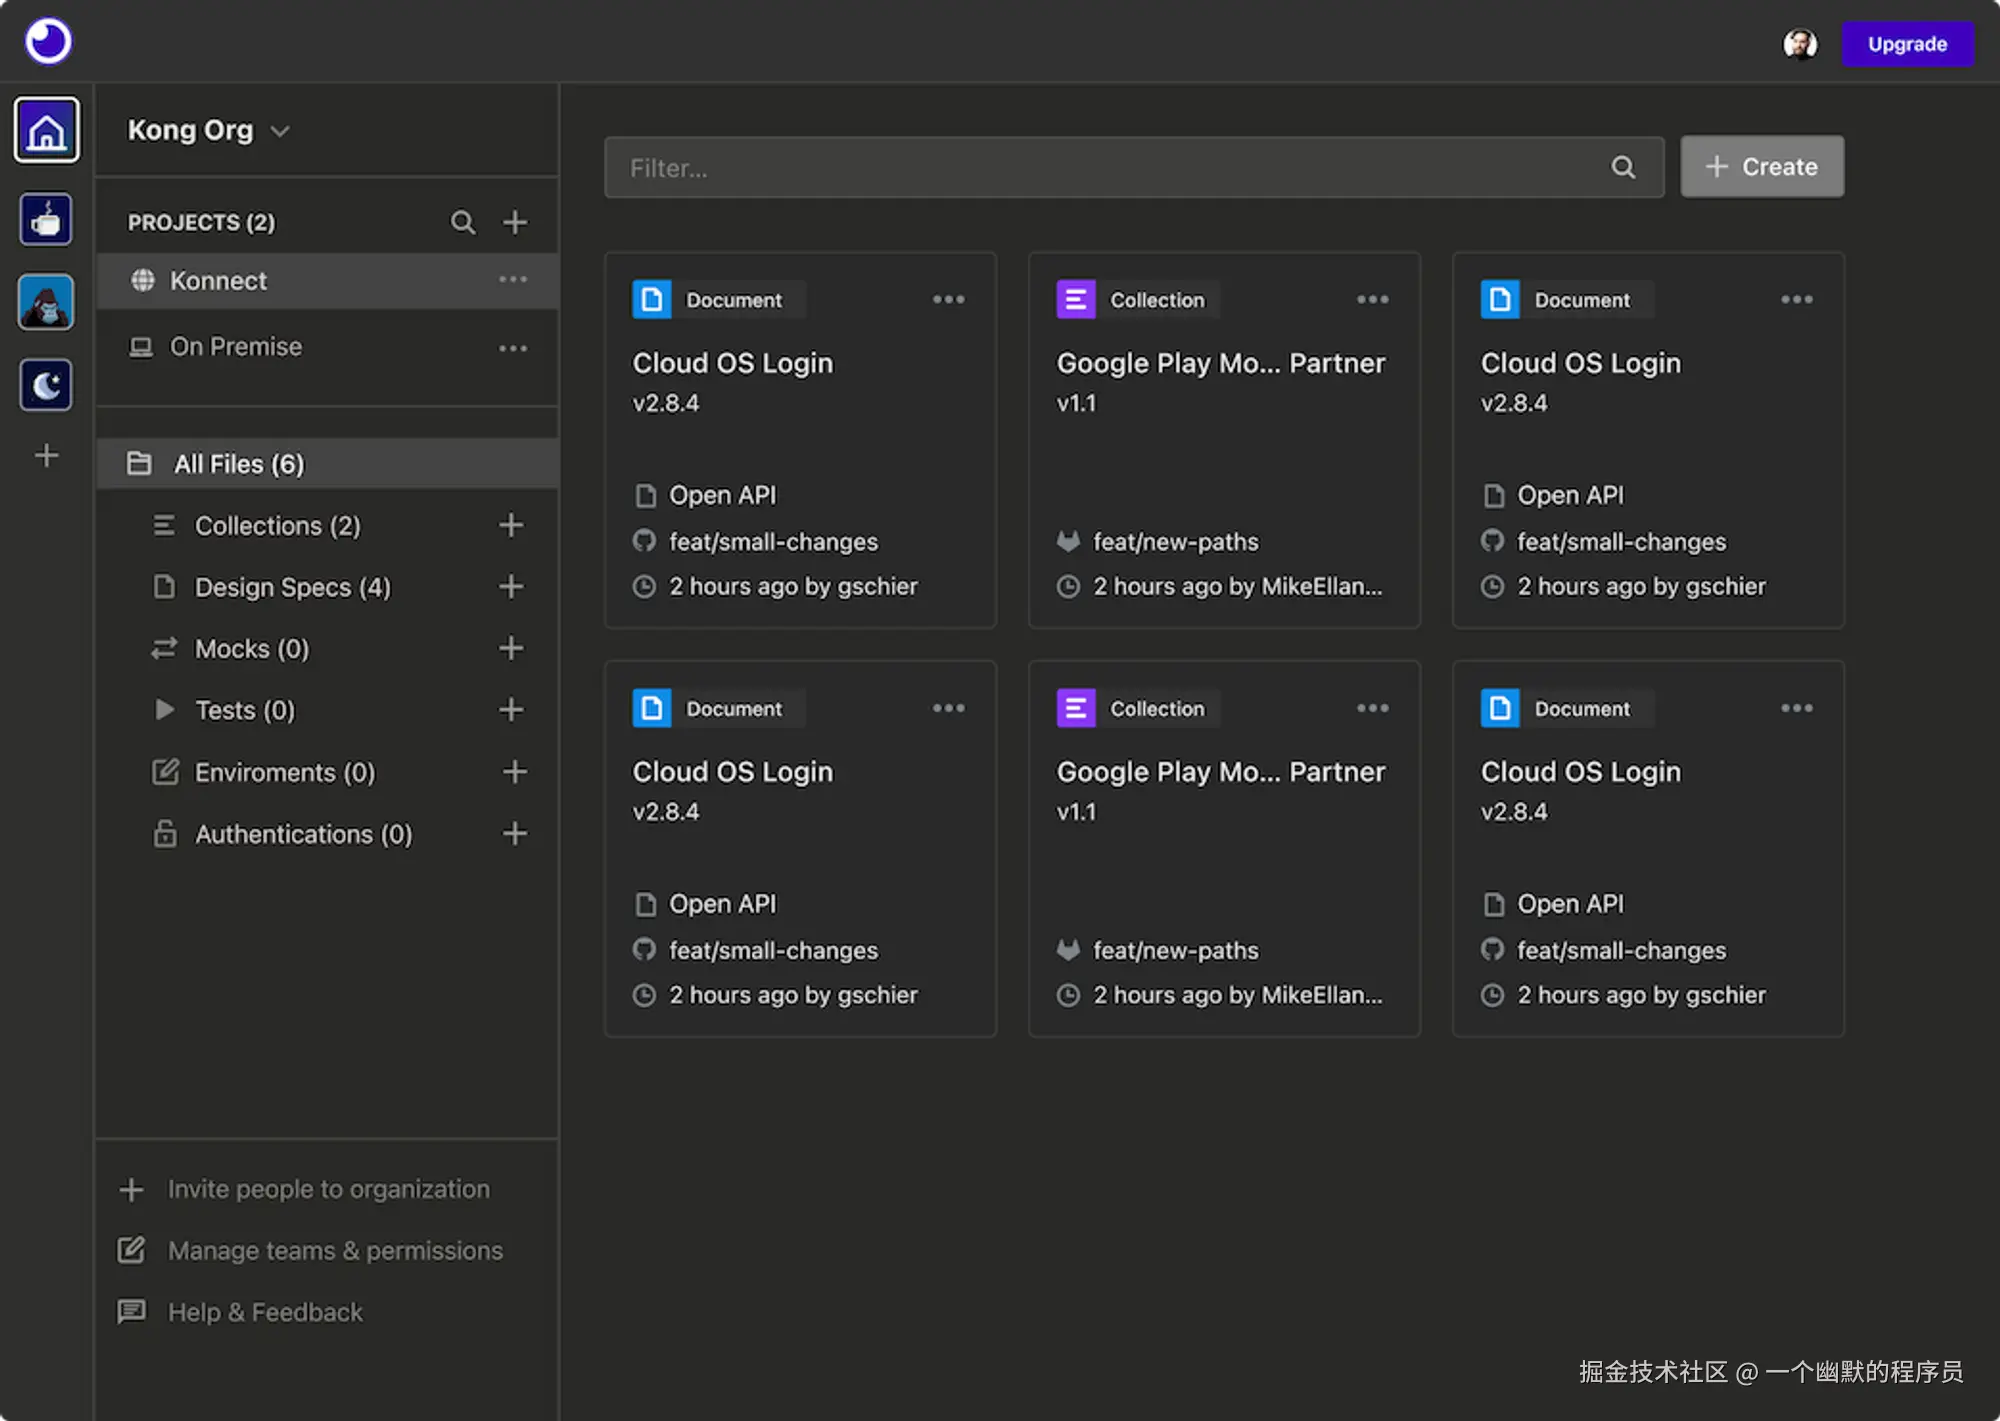This screenshot has height=1421, width=2000.
Task: Click Invite people to organization
Action: (x=328, y=1189)
